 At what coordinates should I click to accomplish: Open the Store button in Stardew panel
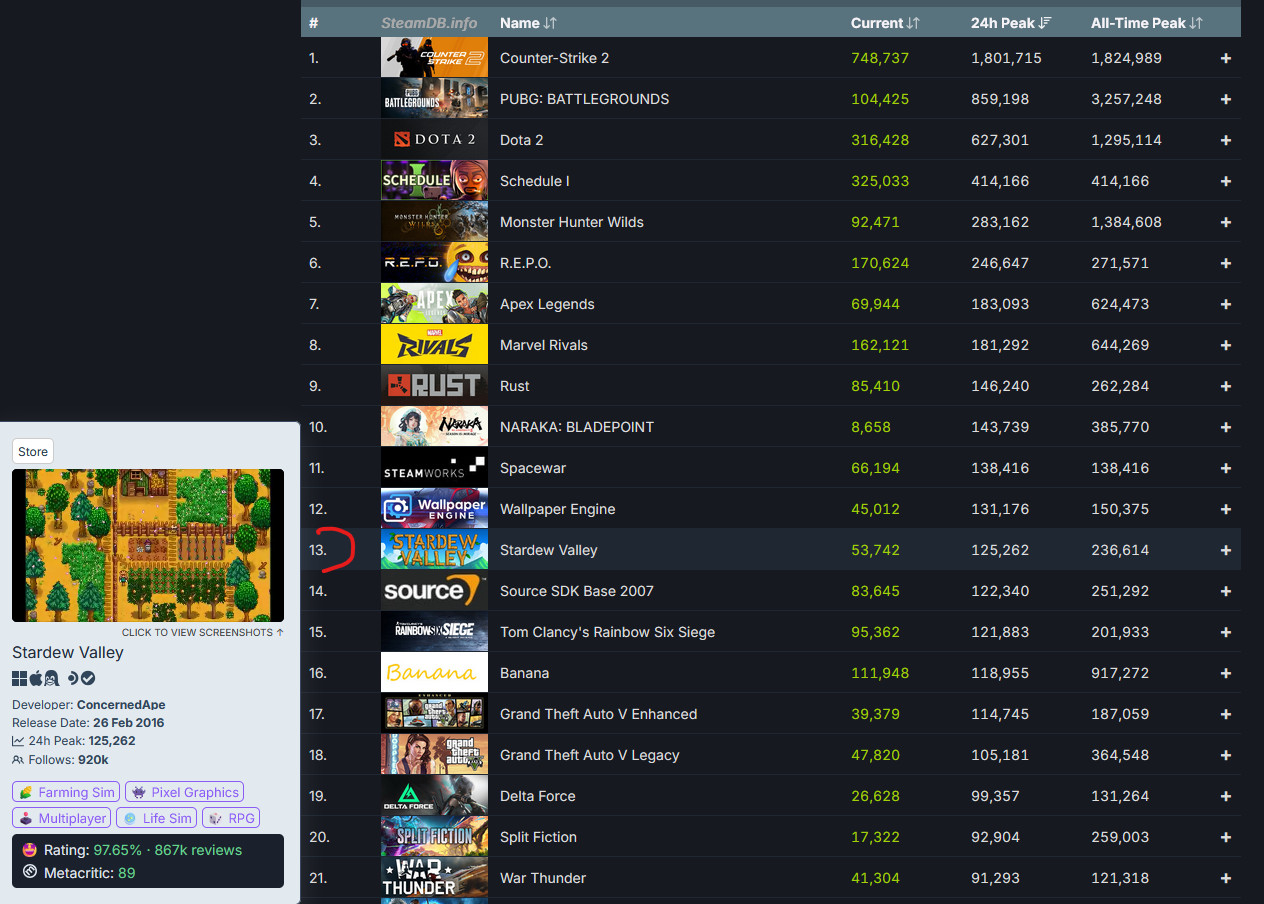[x=32, y=452]
